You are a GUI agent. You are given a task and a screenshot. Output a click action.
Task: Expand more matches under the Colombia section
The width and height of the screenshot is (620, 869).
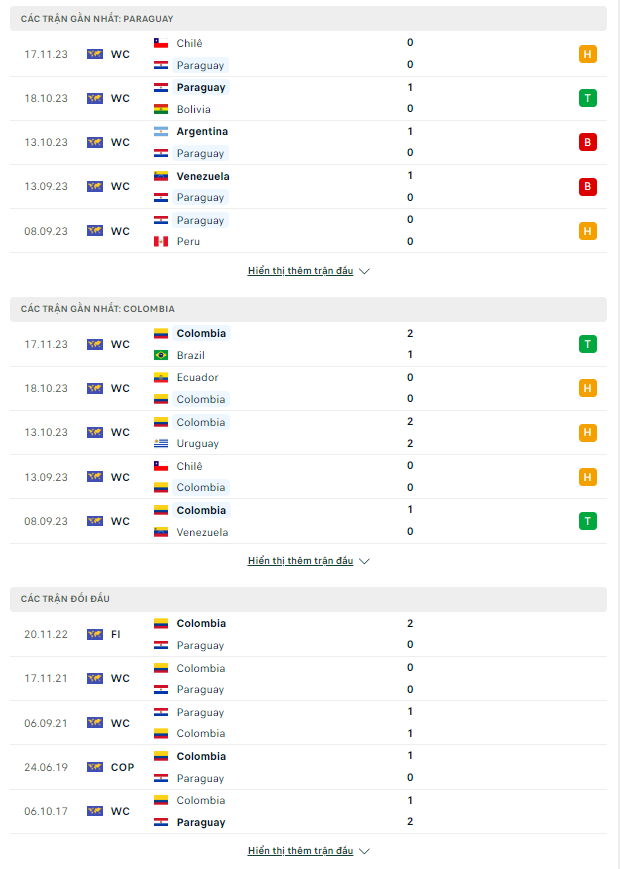pos(308,561)
